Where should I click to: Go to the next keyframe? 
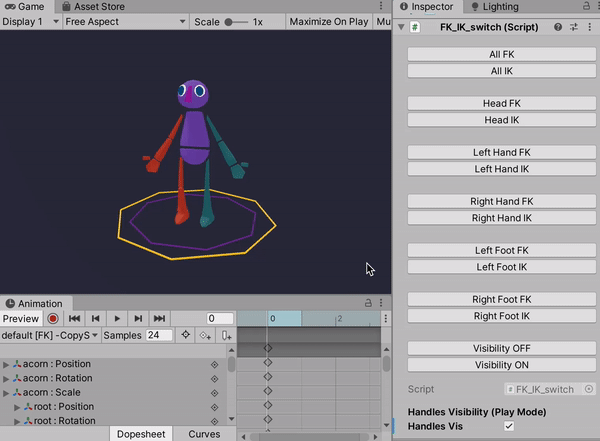[138, 319]
